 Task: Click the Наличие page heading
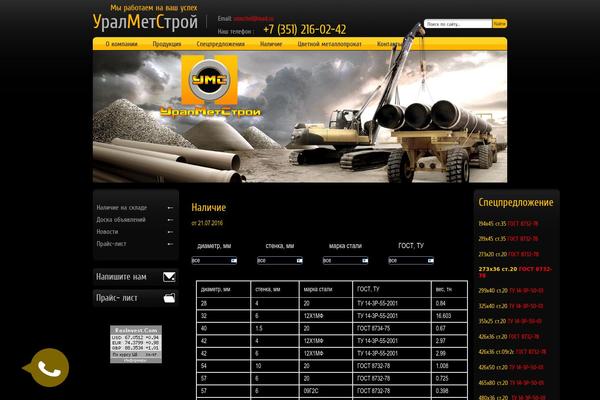(x=209, y=207)
